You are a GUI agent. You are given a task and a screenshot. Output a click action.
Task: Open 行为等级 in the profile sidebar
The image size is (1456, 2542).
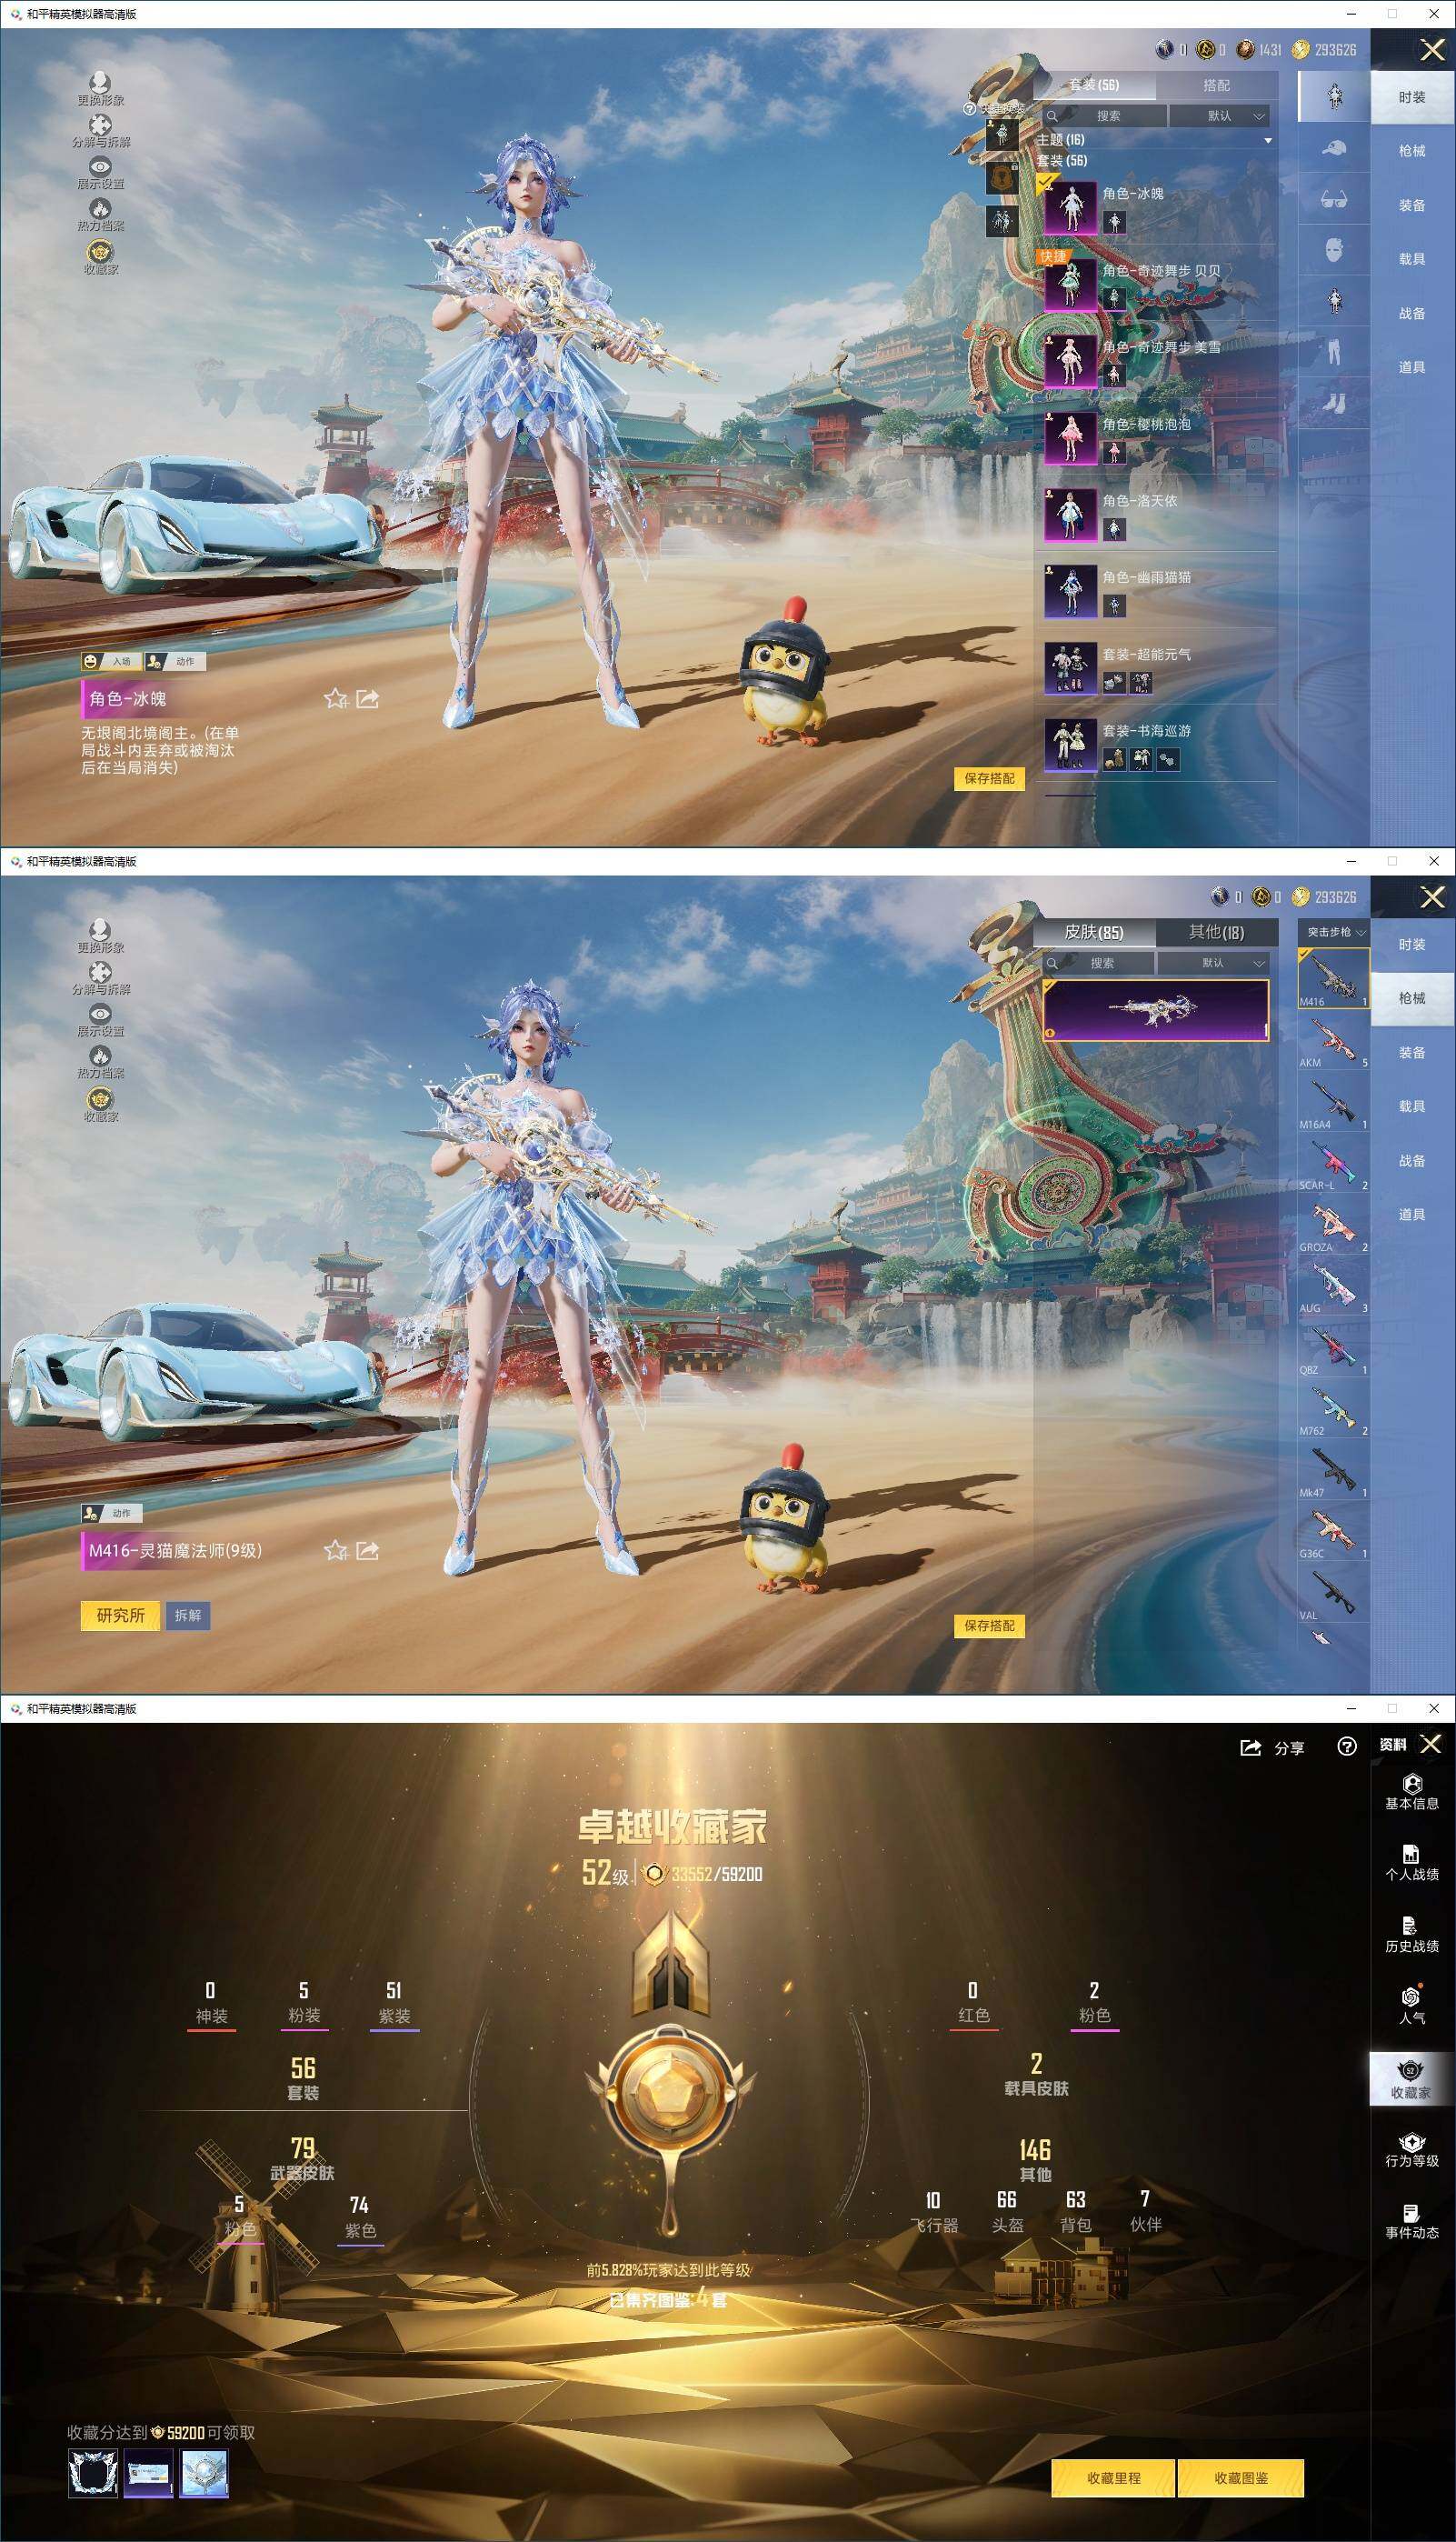pos(1412,2150)
